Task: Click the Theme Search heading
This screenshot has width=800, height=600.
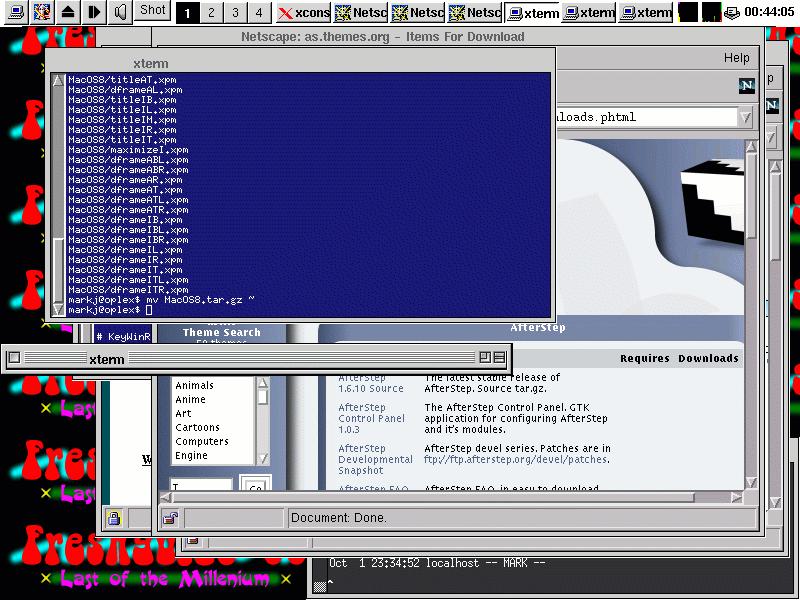Action: click(221, 332)
